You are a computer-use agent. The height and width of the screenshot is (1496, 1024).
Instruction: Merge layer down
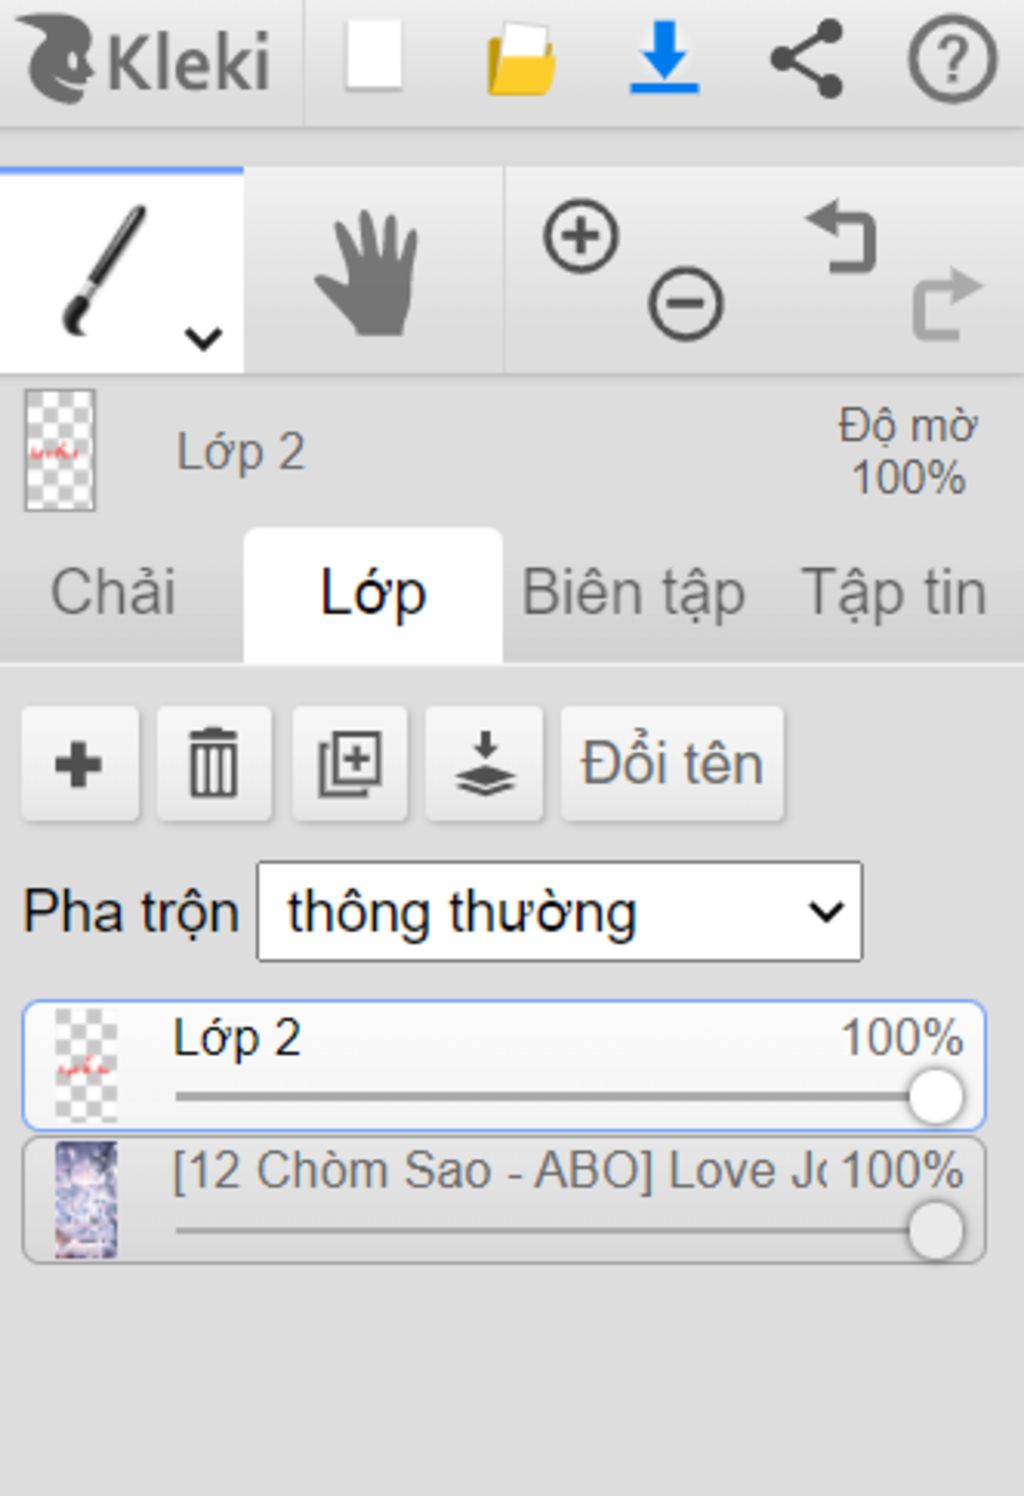[485, 764]
